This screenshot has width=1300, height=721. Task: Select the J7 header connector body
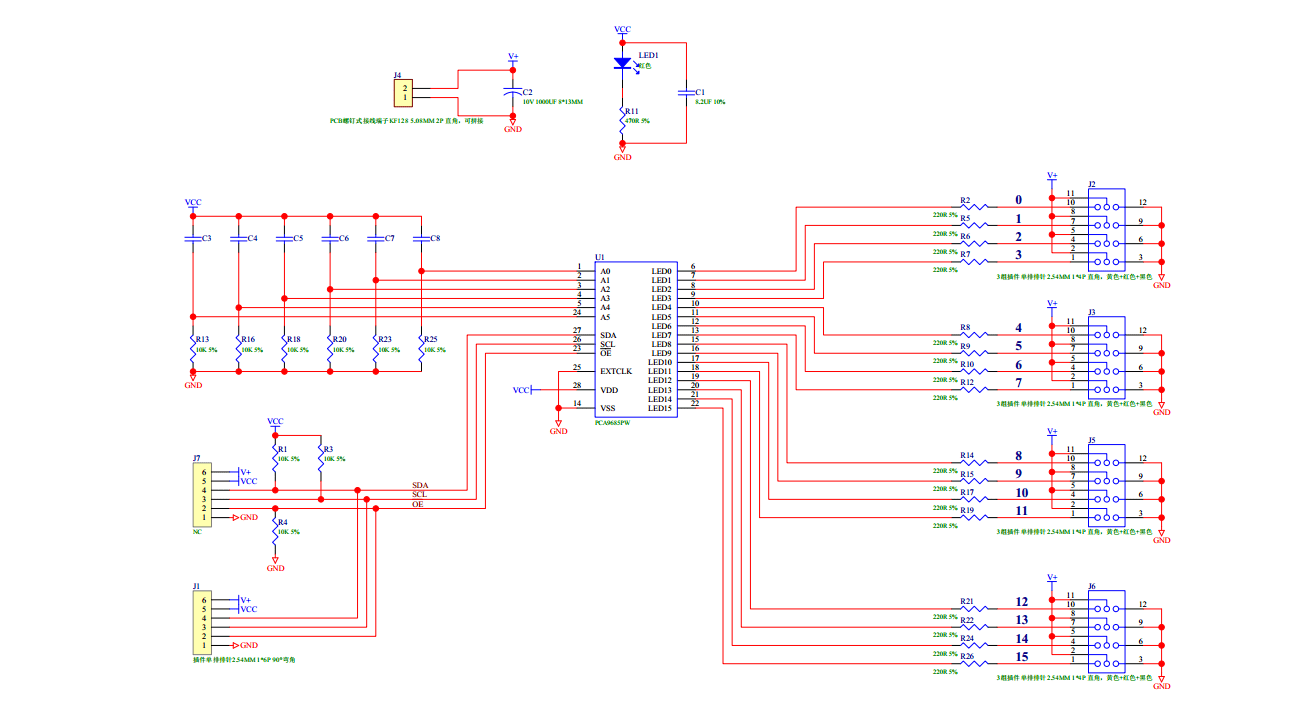tap(203, 495)
